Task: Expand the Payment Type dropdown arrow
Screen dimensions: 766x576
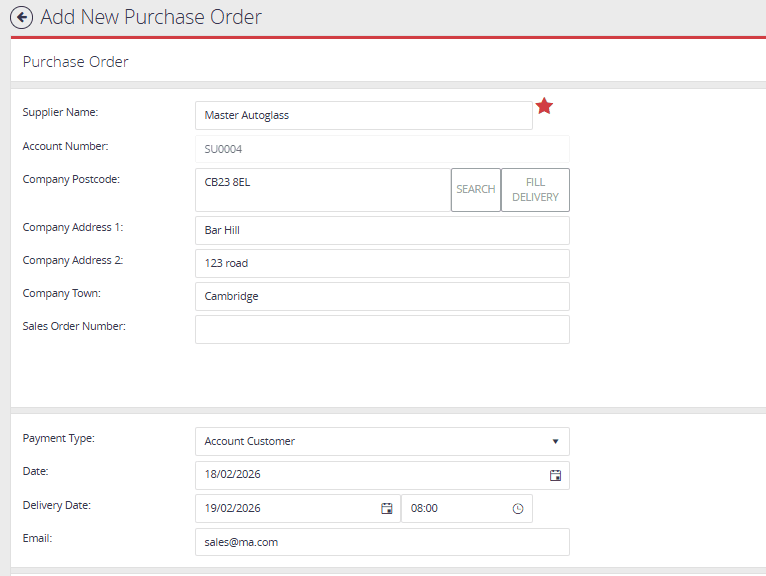Action: [x=555, y=441]
